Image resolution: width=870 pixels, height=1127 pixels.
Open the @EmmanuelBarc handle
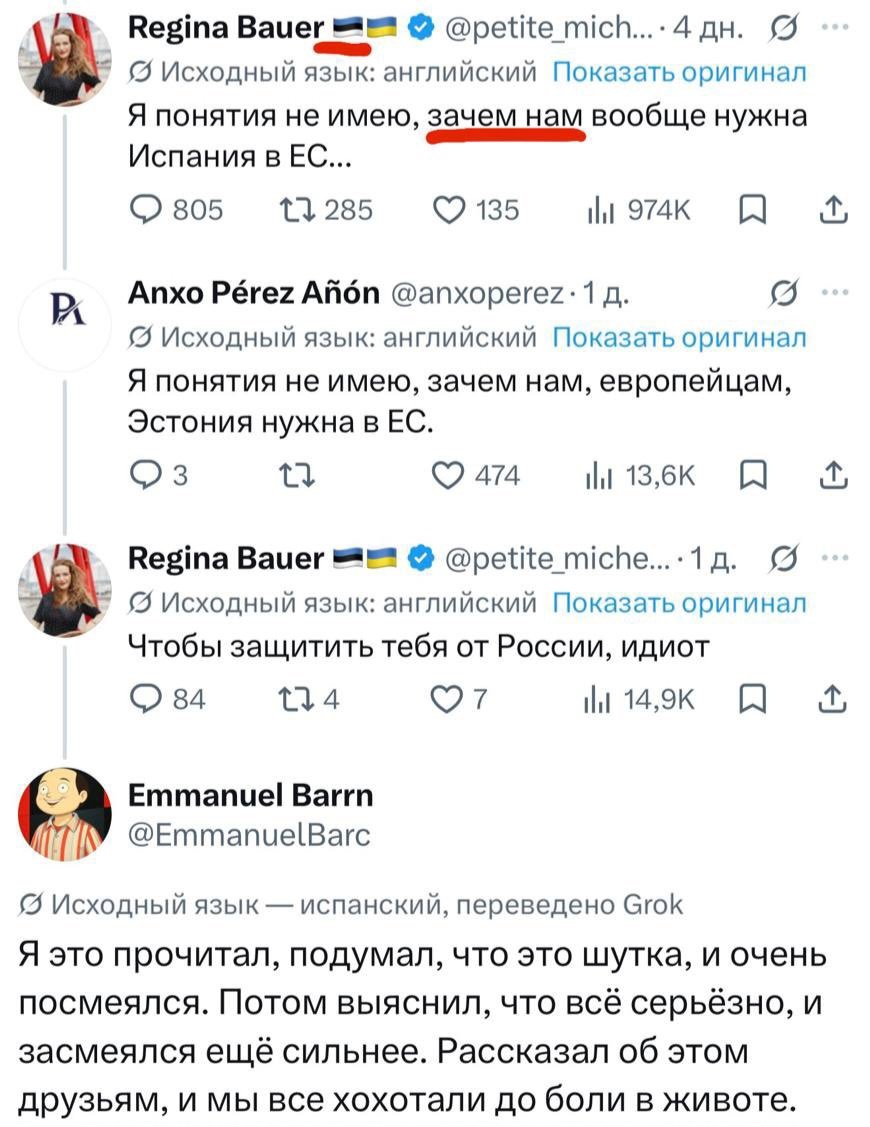[x=249, y=835]
